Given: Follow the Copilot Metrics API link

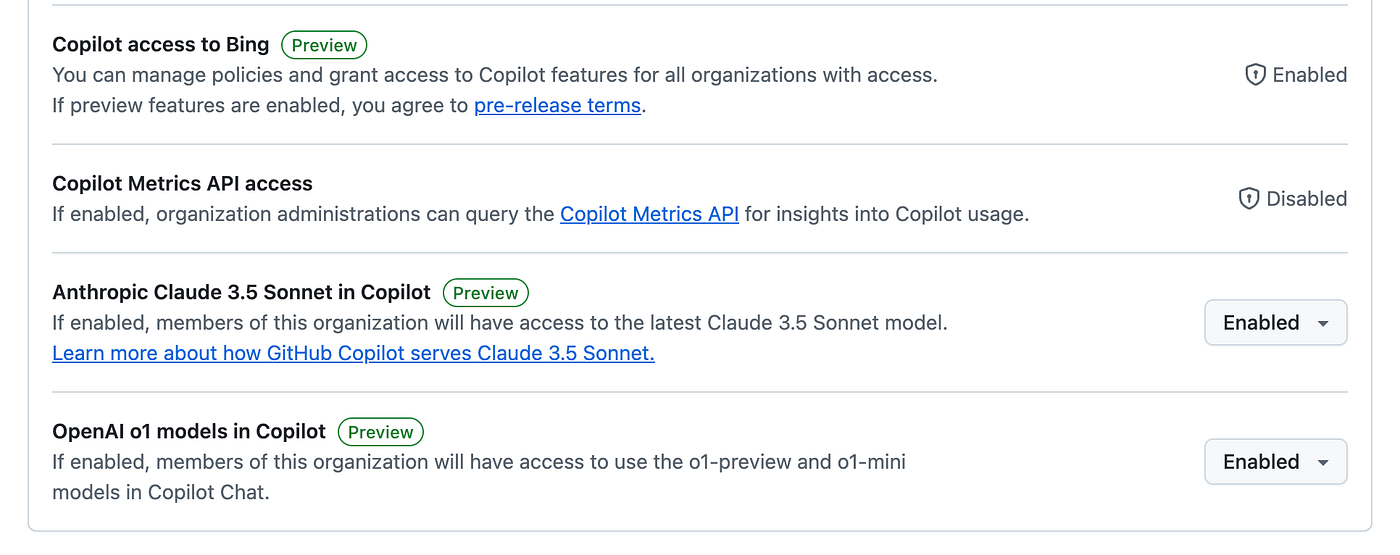Looking at the screenshot, I should point(649,214).
